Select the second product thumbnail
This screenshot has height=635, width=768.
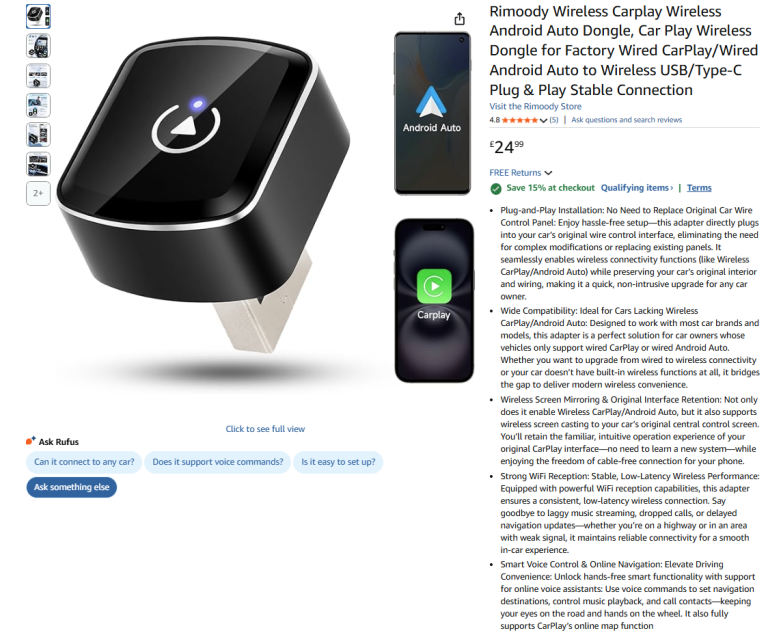pos(38,46)
